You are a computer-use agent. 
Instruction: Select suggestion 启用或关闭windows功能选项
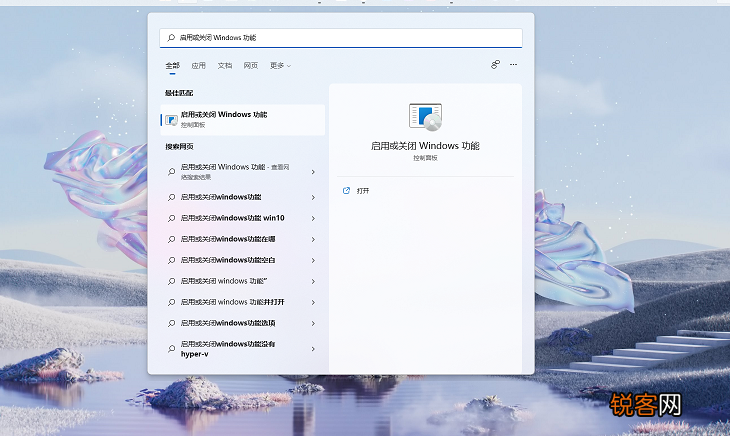coord(243,323)
